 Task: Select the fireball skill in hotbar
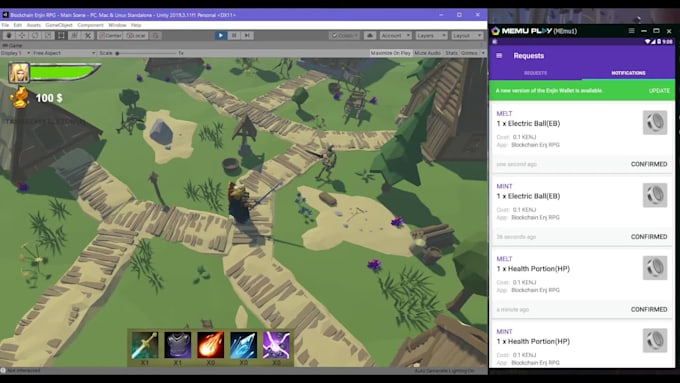[x=210, y=345]
